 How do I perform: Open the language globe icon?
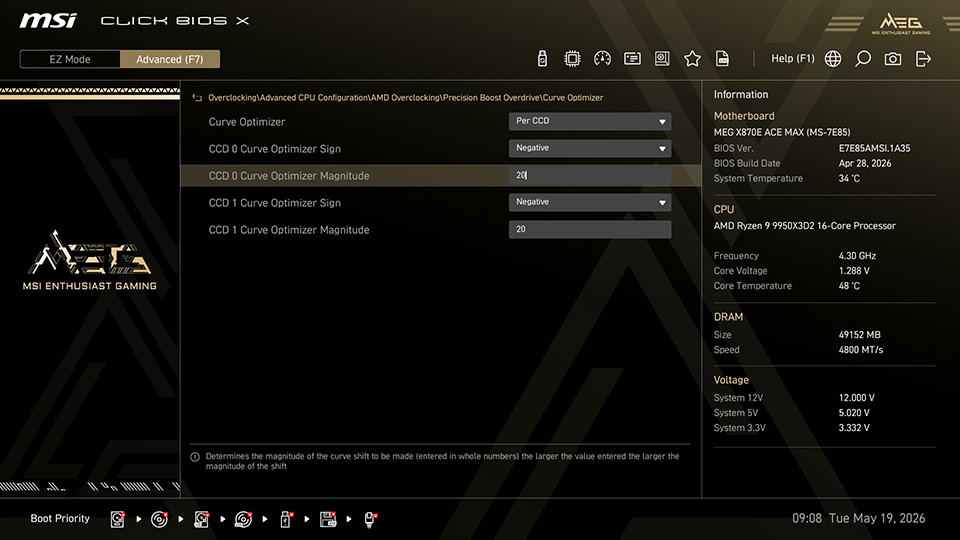pyautogui.click(x=833, y=59)
